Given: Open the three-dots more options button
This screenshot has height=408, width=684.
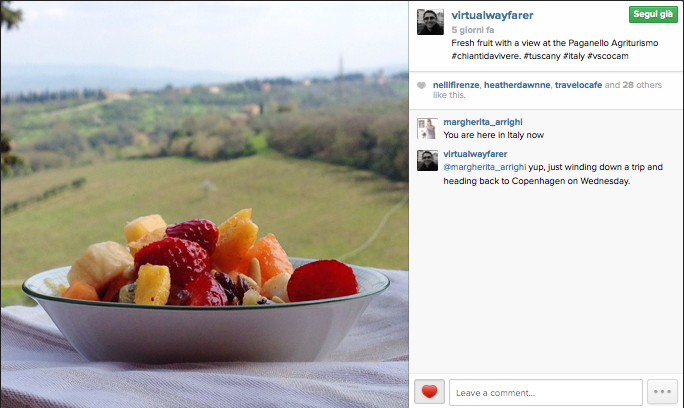Looking at the screenshot, I should pyautogui.click(x=662, y=392).
